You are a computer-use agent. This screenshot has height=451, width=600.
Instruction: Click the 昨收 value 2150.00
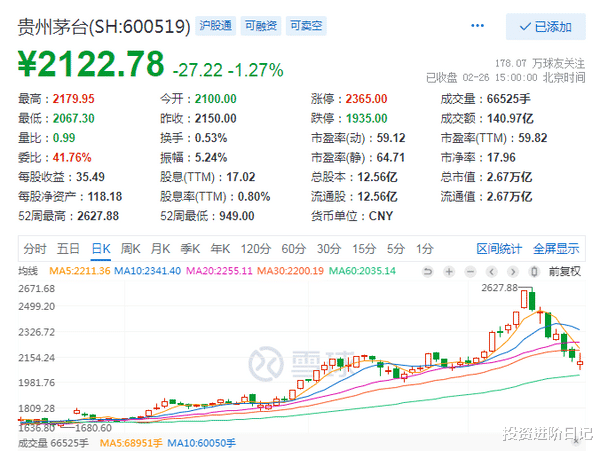215,119
